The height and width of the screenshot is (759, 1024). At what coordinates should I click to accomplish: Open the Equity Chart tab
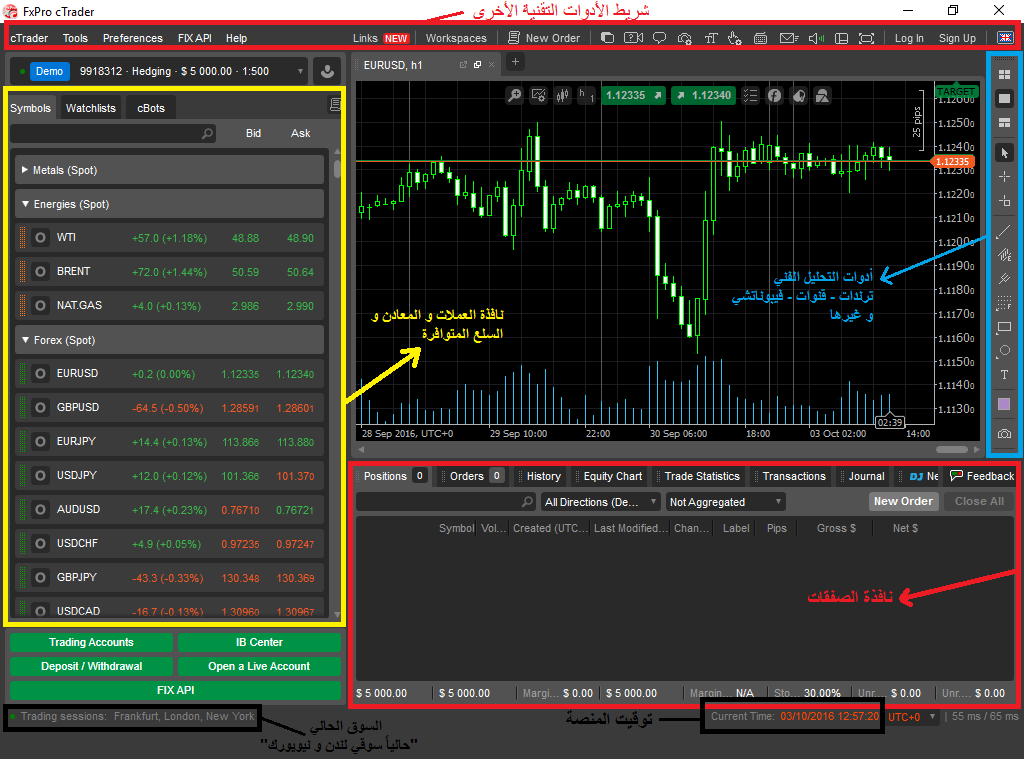[x=612, y=476]
